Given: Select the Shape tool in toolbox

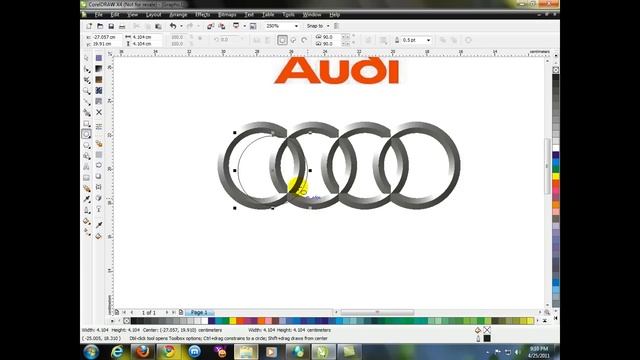Looking at the screenshot, I should (x=87, y=69).
